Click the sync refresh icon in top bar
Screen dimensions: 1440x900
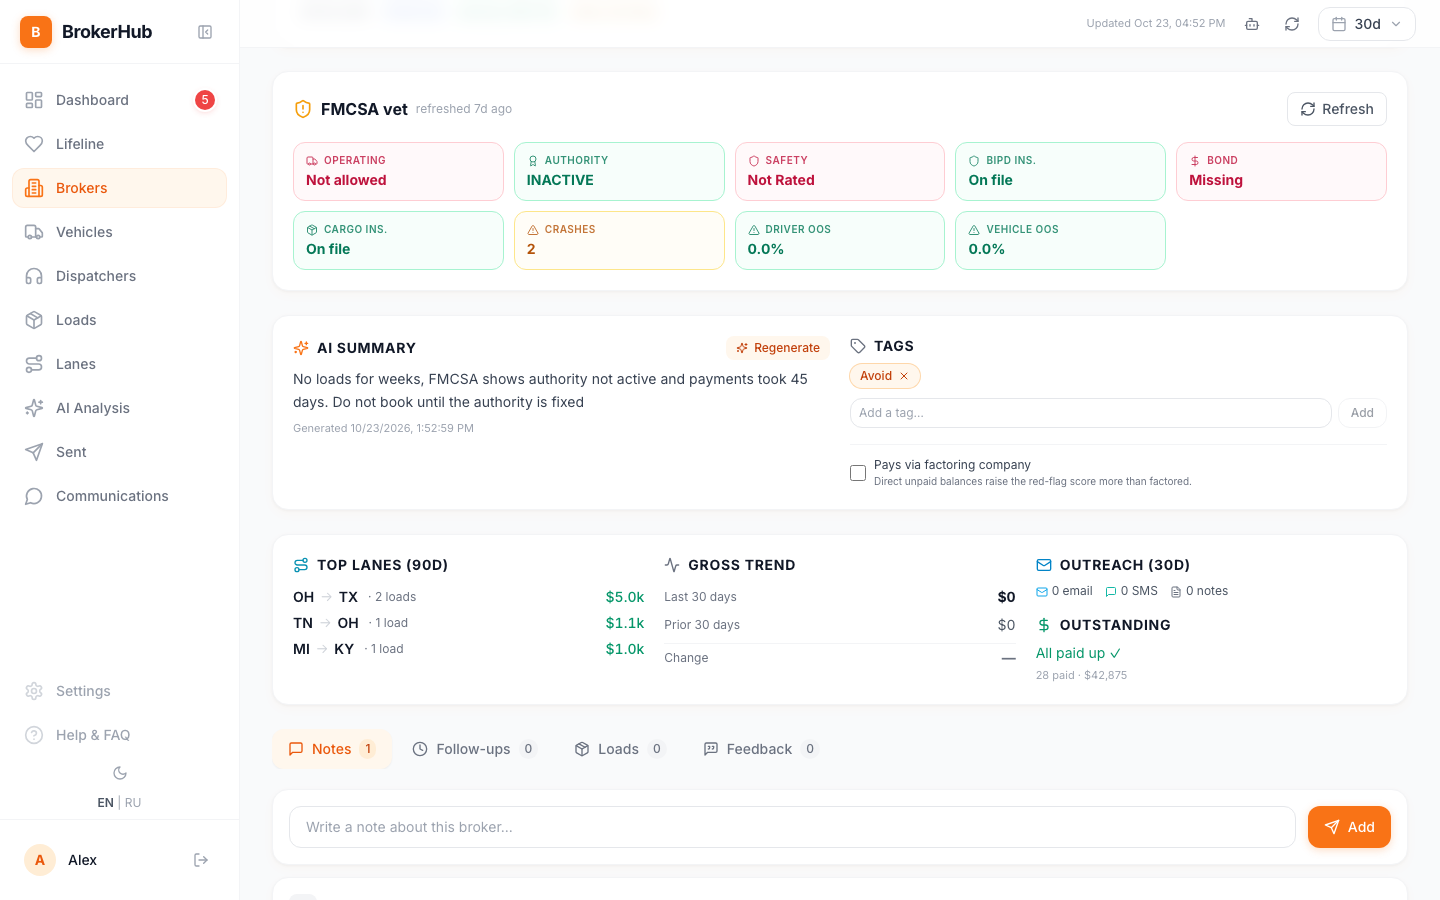point(1292,24)
